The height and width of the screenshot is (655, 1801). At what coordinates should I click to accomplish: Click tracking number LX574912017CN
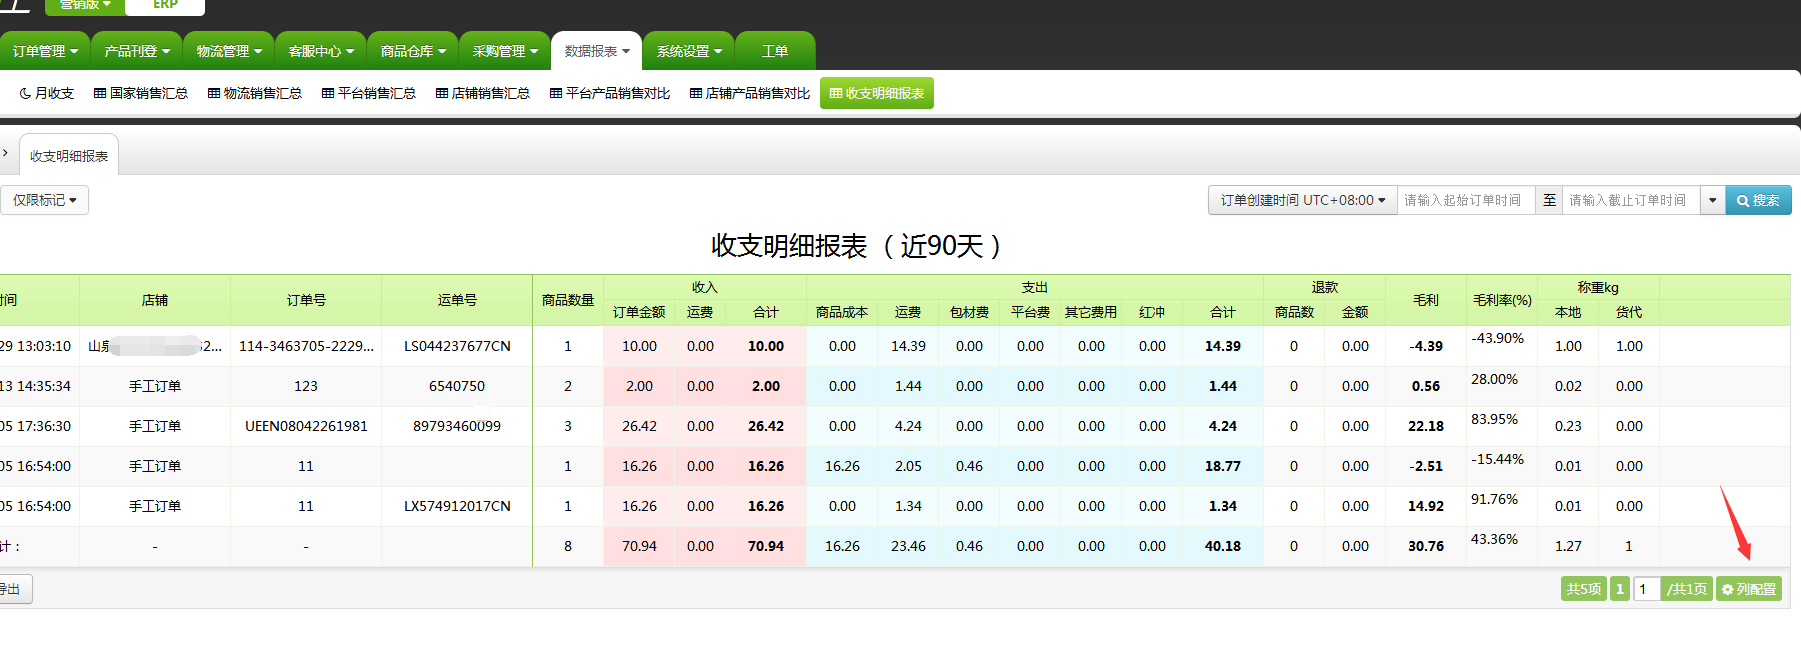tap(457, 506)
